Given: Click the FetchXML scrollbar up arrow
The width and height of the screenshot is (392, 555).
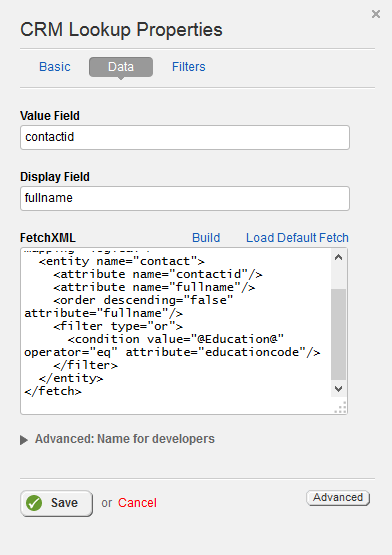Looking at the screenshot, I should point(339,257).
